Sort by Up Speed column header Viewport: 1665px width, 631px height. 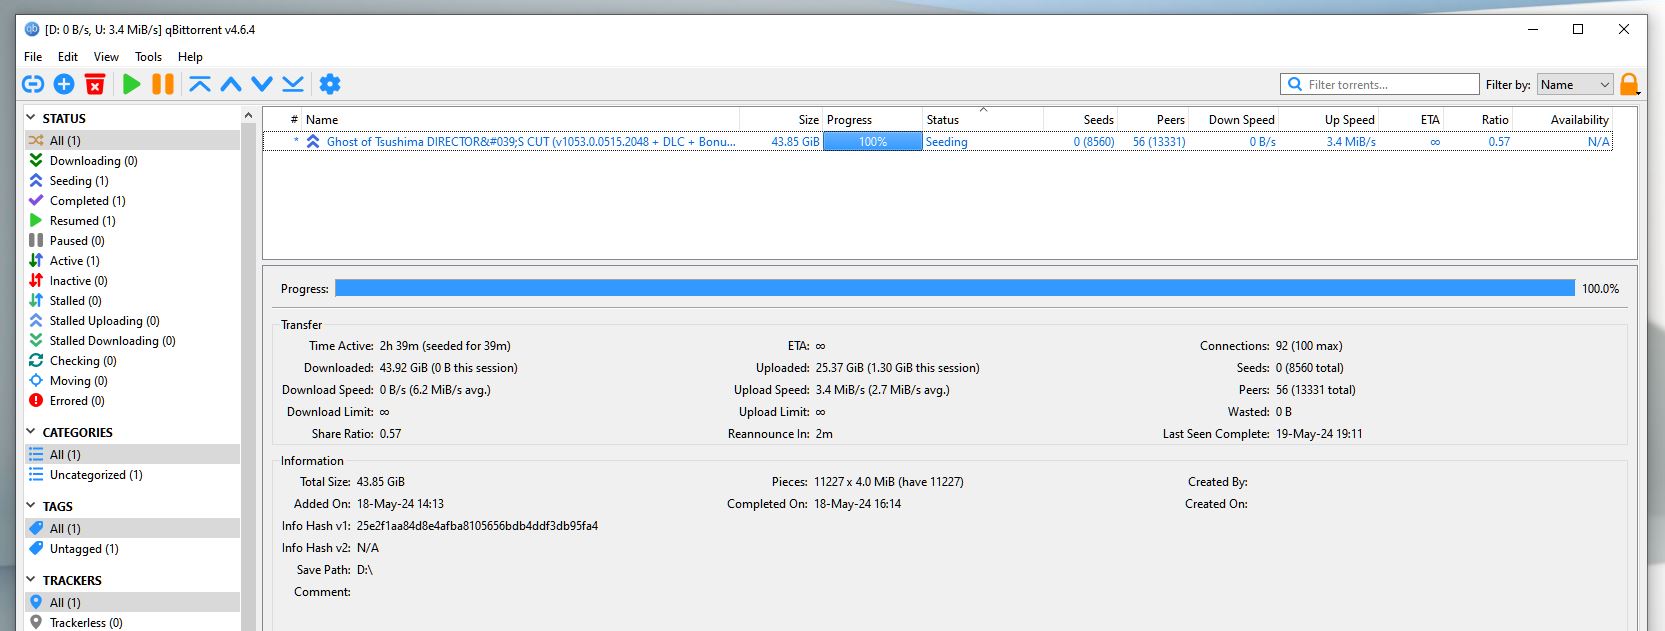(x=1328, y=120)
